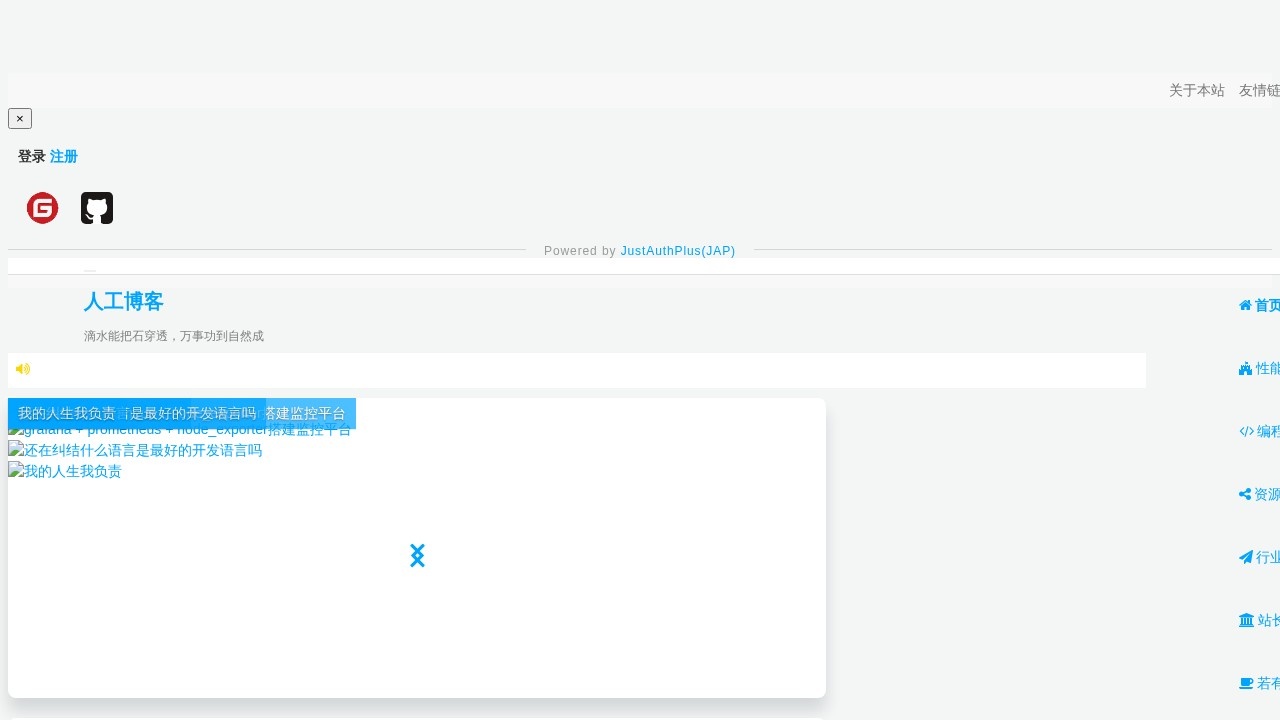Switch to the 登录 tab
This screenshot has width=1280, height=720.
coord(31,156)
